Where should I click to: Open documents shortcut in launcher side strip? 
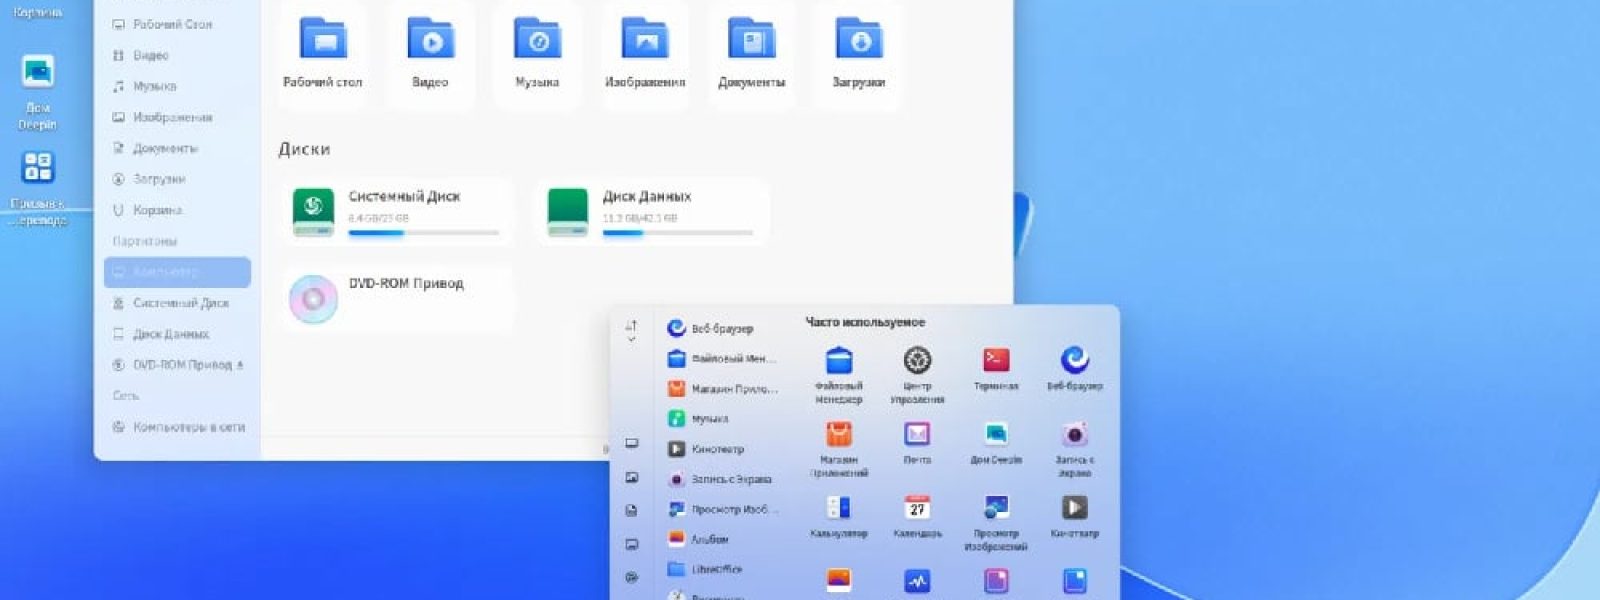tap(631, 511)
